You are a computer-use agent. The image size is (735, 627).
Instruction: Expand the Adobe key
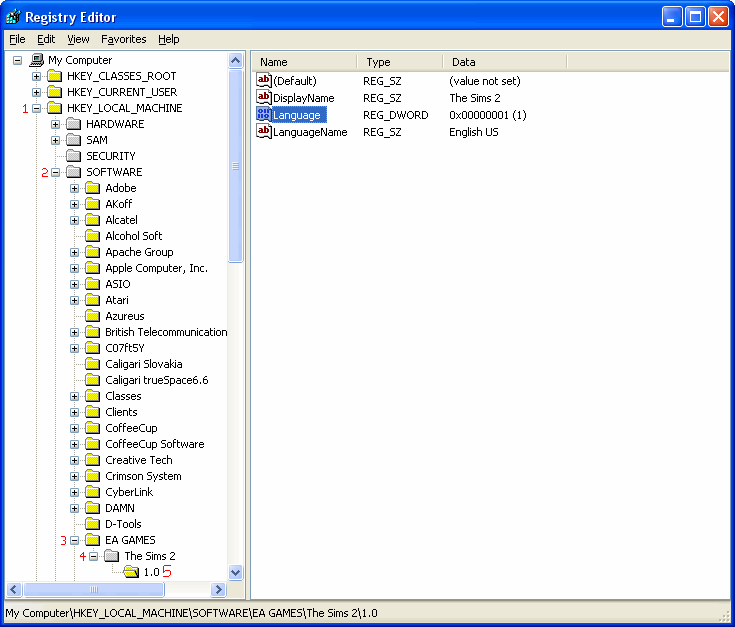(75, 188)
